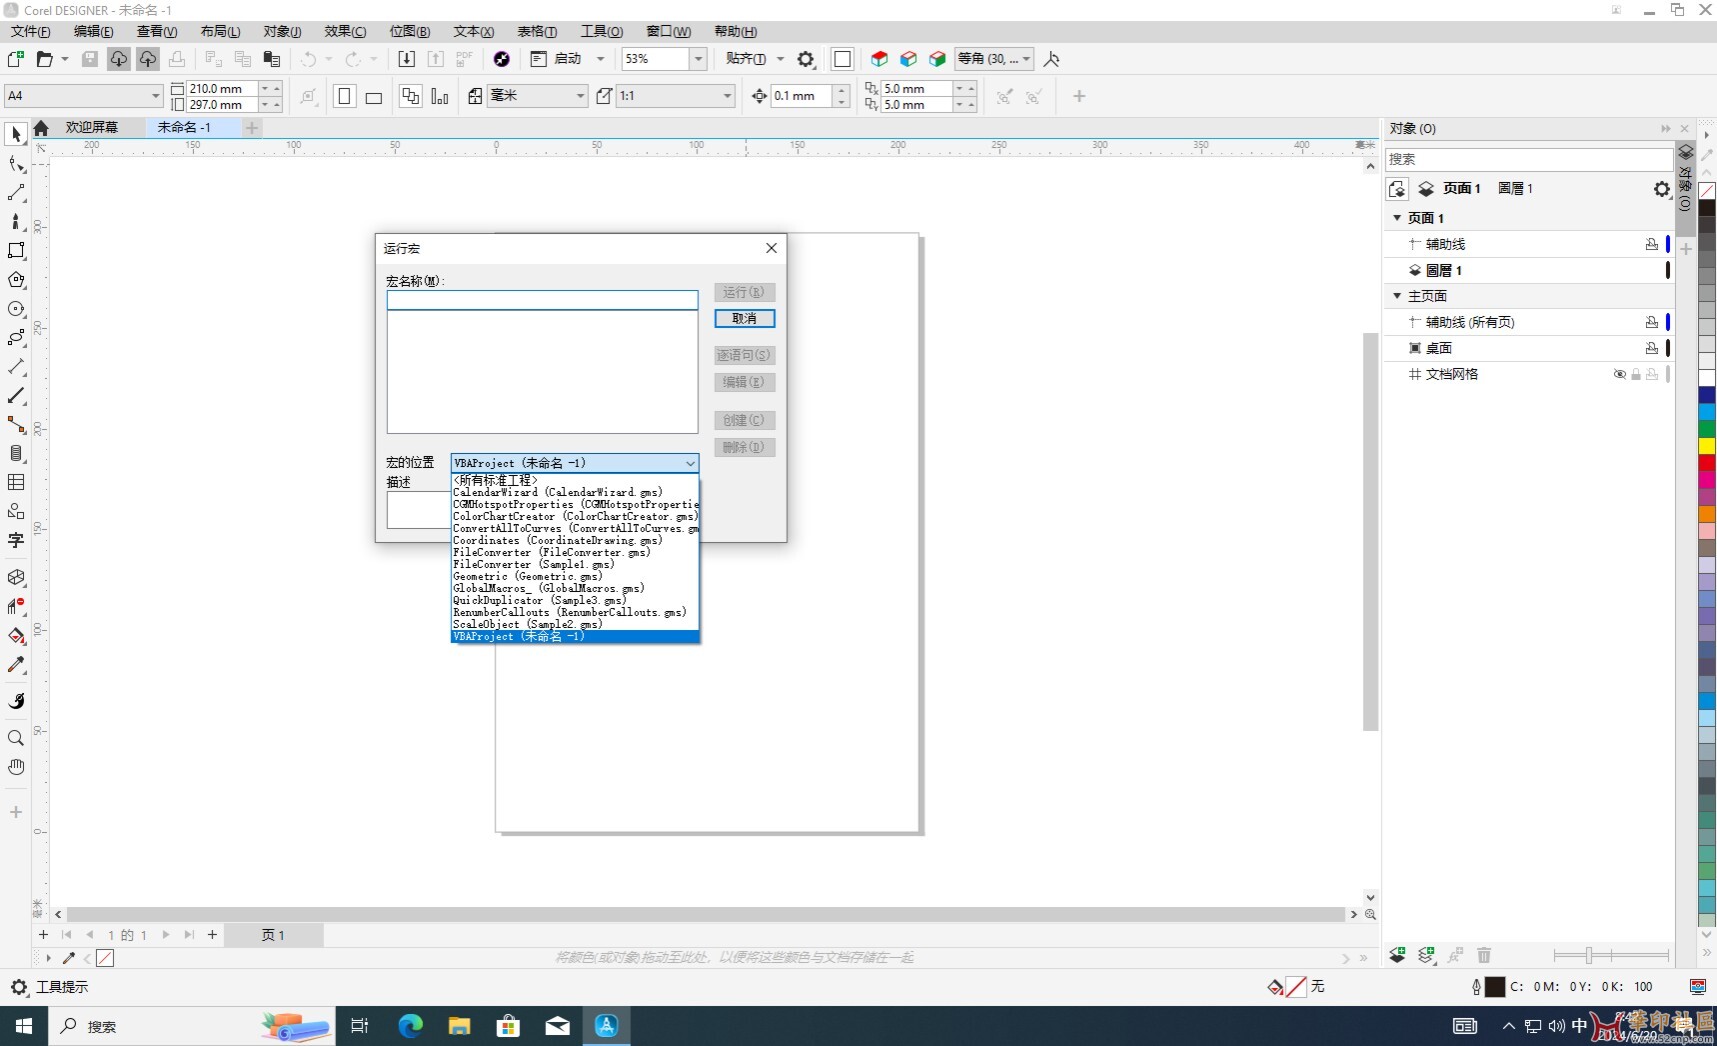Collapse the 主页面 tree node
This screenshot has height=1046, width=1717.
click(x=1397, y=295)
